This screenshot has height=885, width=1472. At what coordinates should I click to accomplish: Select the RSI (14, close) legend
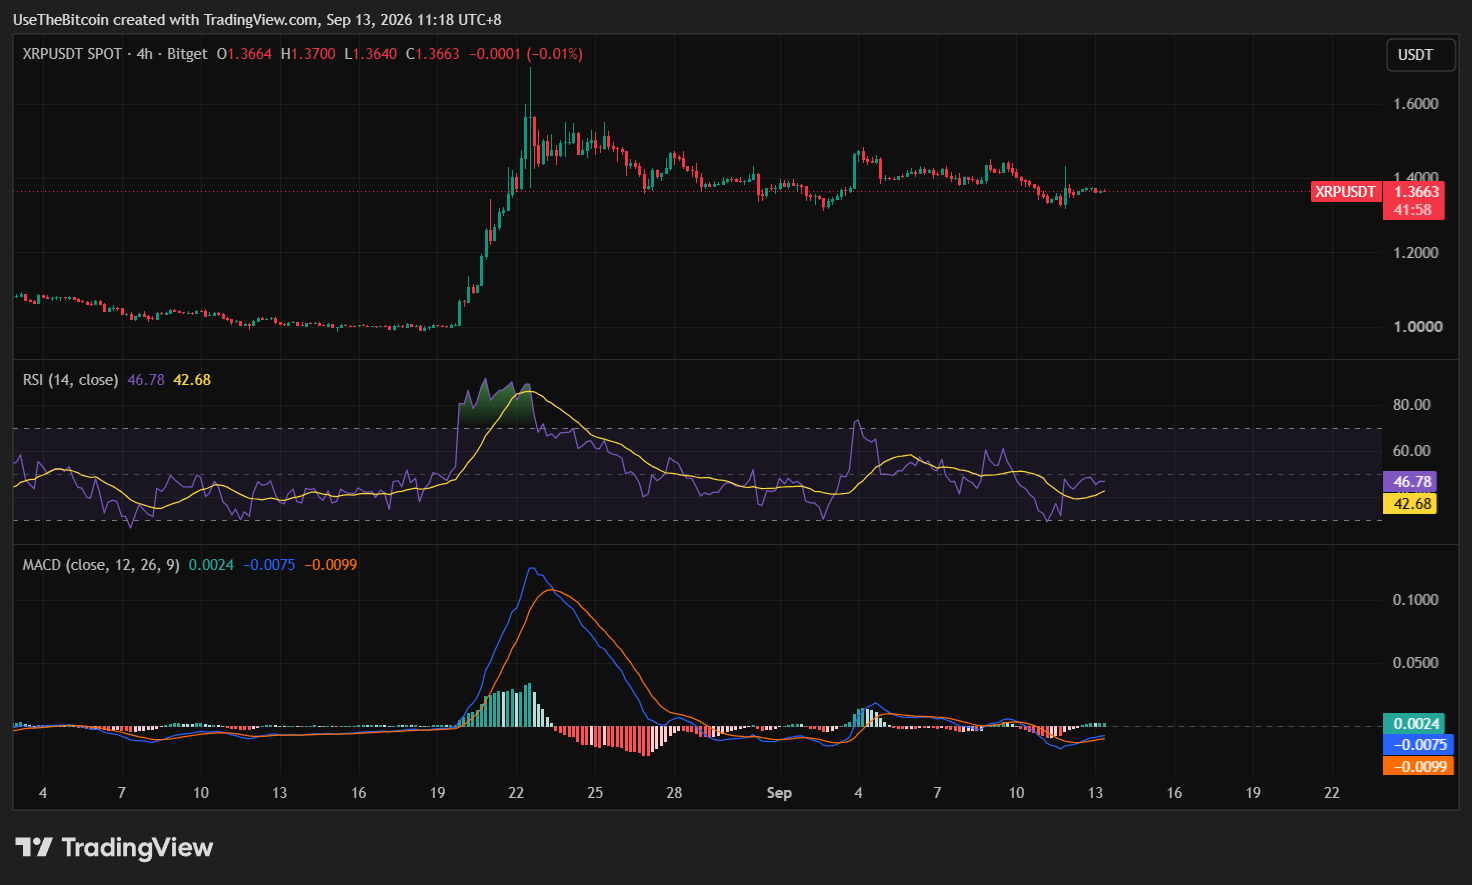point(70,380)
